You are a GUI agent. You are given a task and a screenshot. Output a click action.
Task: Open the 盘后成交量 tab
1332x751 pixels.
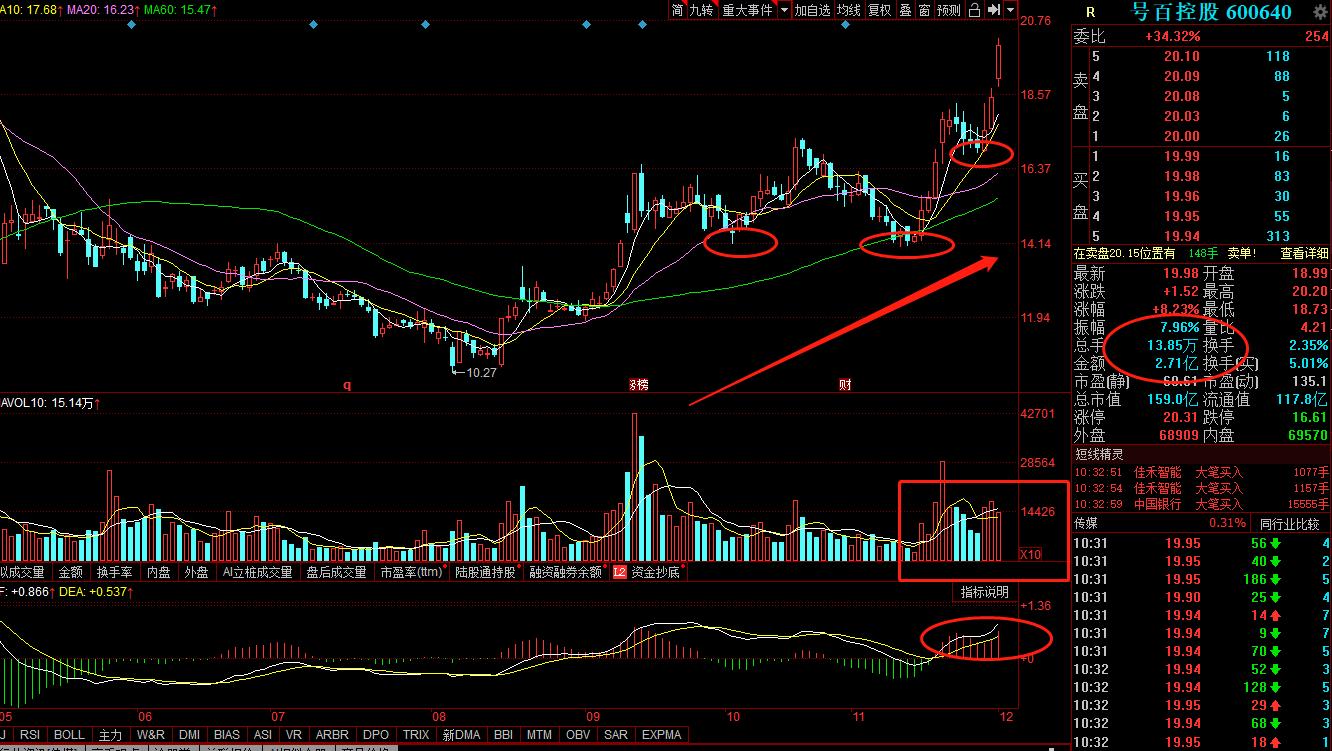(337, 573)
